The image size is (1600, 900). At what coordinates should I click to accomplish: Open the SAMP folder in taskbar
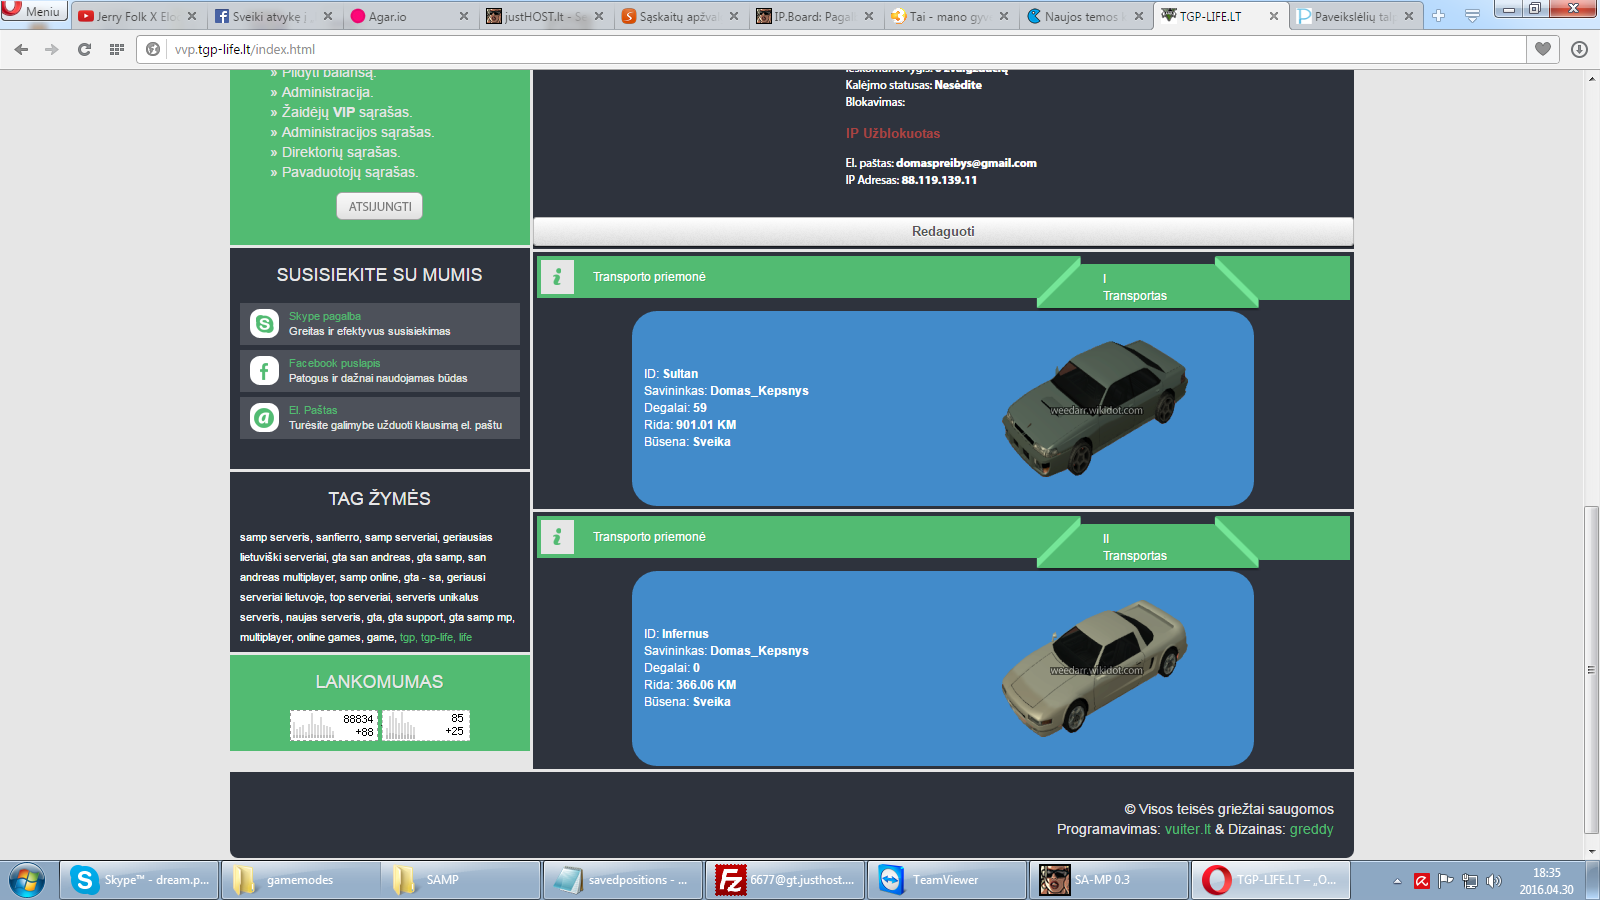coord(461,880)
